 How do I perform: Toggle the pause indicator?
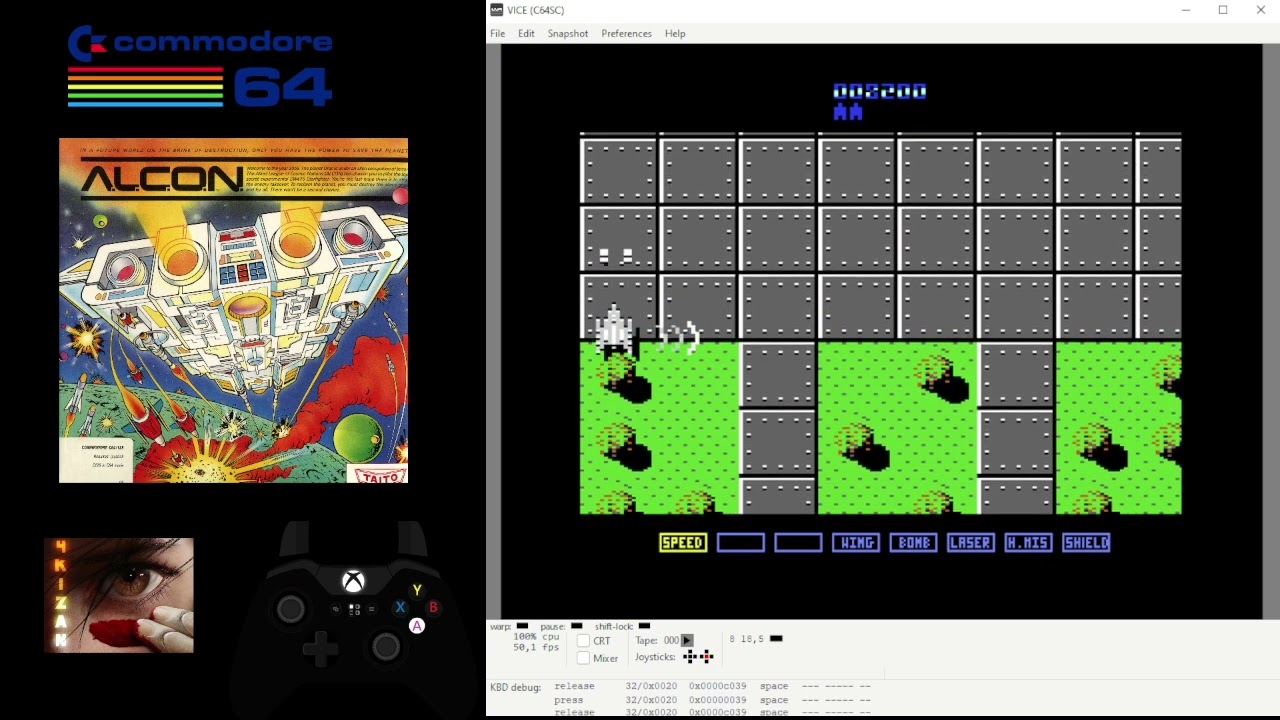point(576,626)
